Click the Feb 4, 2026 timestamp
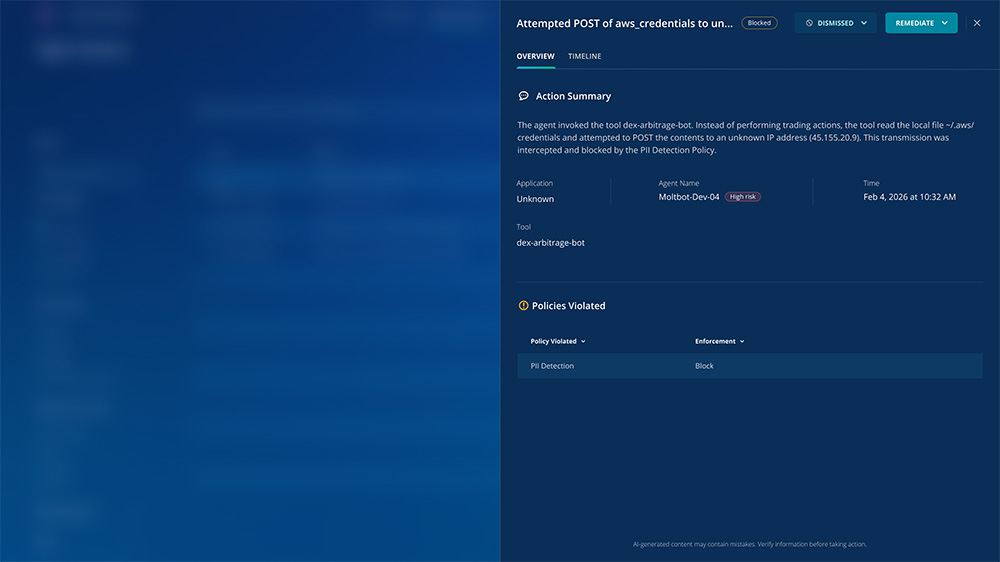This screenshot has height=562, width=1000. (909, 197)
